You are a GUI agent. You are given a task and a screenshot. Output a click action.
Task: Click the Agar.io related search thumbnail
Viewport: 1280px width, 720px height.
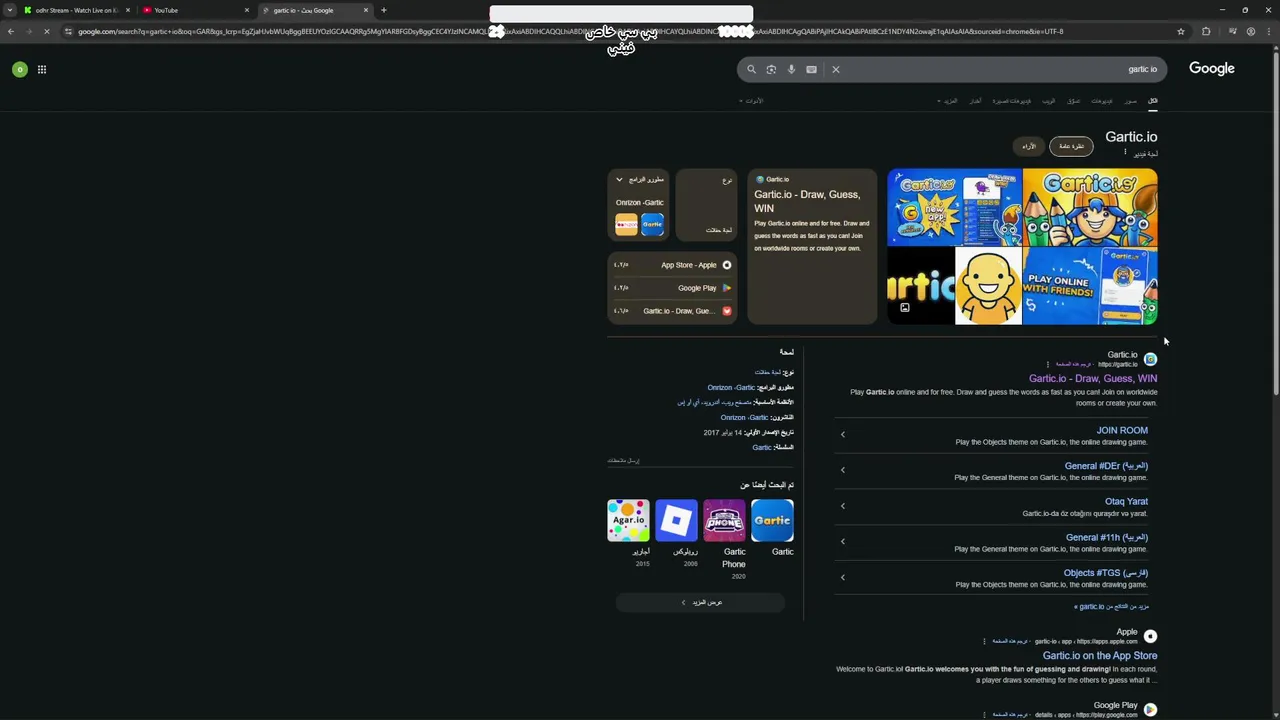click(628, 521)
